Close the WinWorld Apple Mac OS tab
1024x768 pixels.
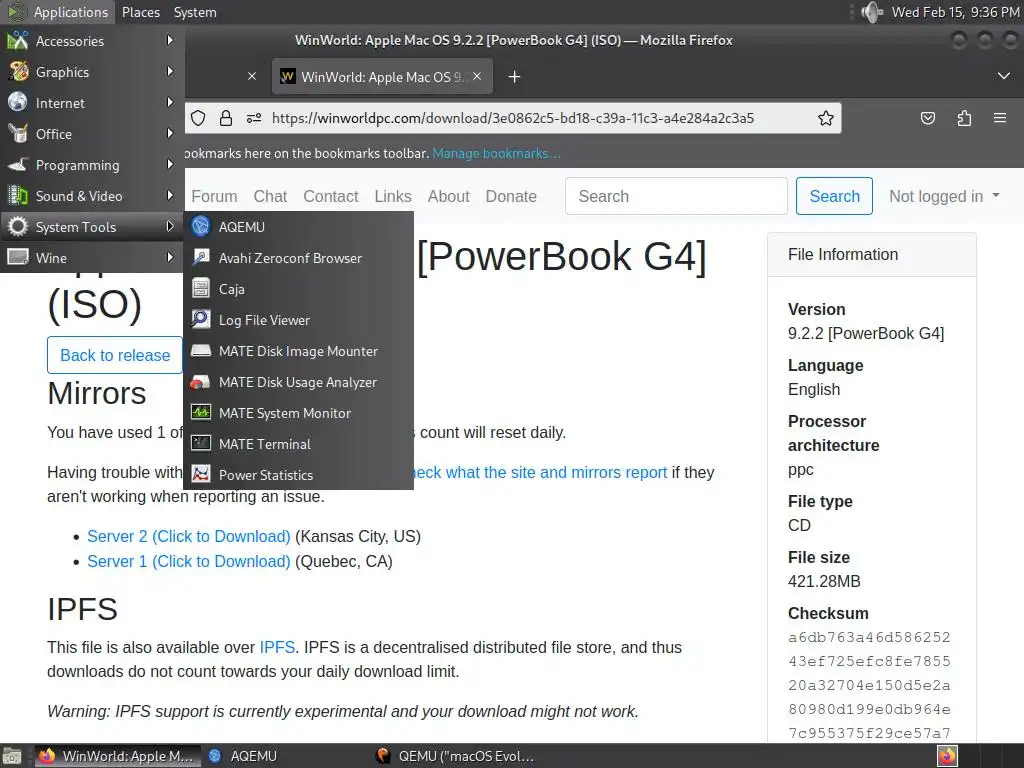[477, 76]
